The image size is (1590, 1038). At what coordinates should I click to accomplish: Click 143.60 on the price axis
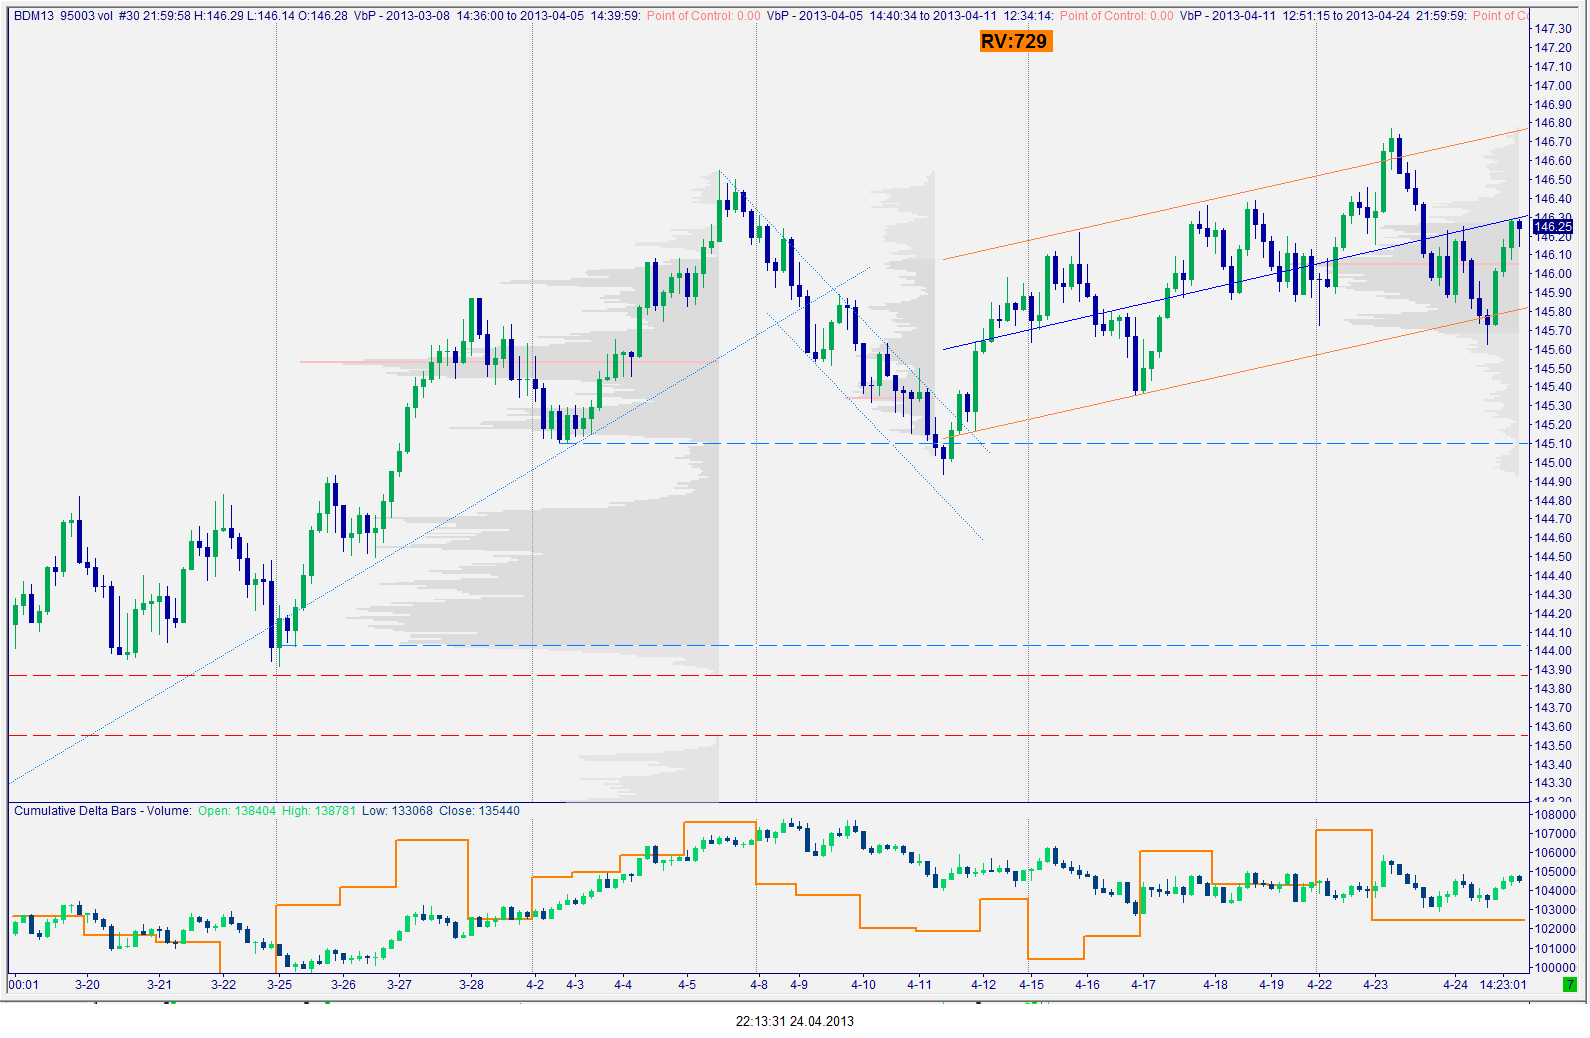(1553, 727)
